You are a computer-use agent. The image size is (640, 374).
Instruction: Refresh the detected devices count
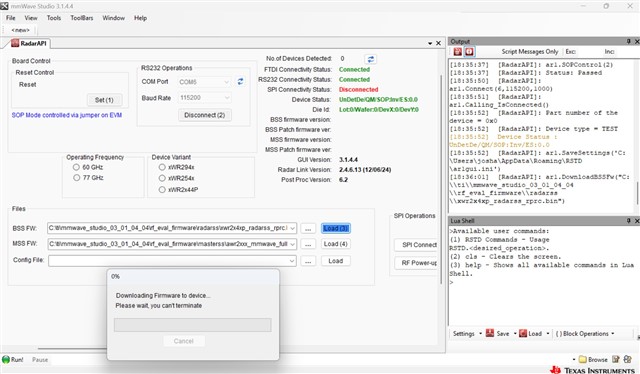point(371,59)
